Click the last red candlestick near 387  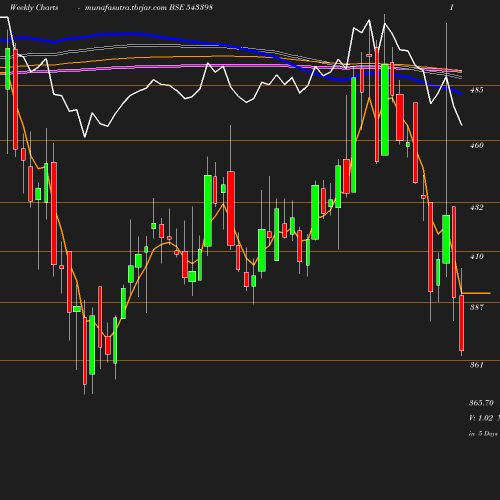click(x=462, y=323)
